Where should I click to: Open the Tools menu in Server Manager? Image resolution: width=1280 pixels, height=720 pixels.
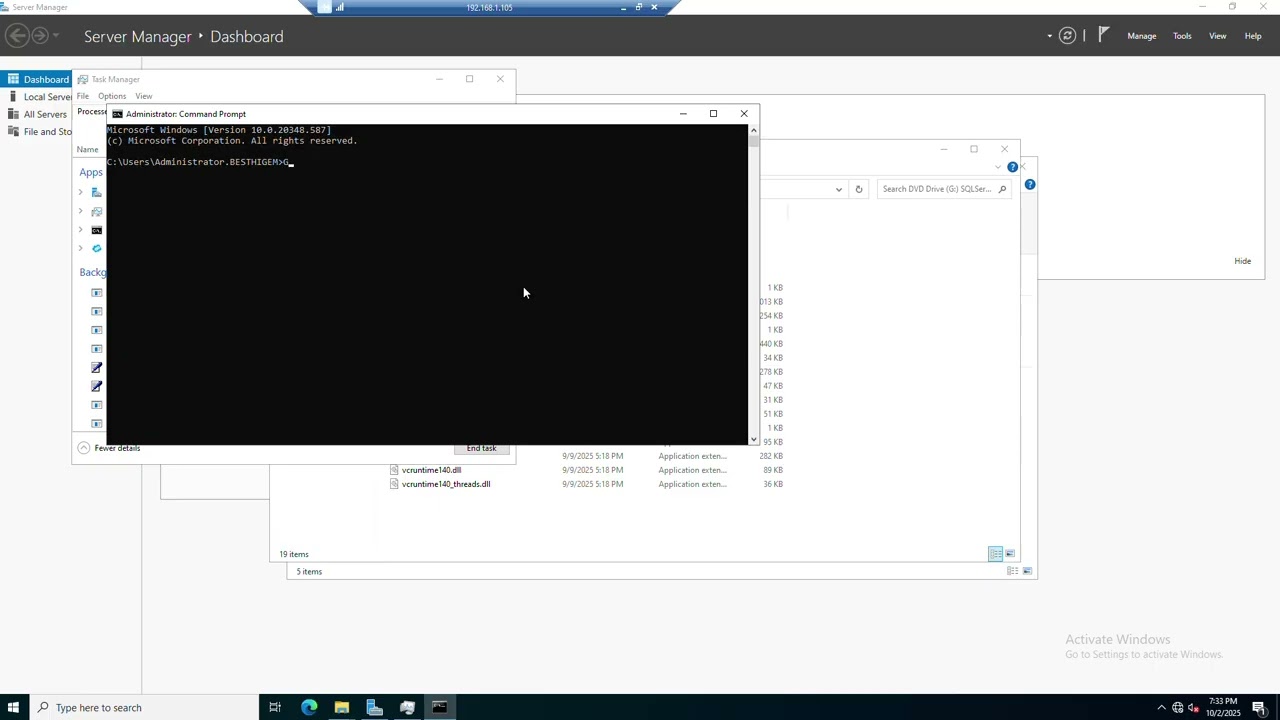coord(1182,36)
